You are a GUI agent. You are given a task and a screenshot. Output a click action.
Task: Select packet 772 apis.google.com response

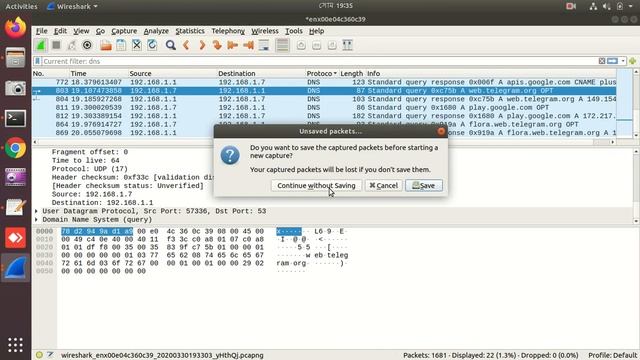click(324, 82)
